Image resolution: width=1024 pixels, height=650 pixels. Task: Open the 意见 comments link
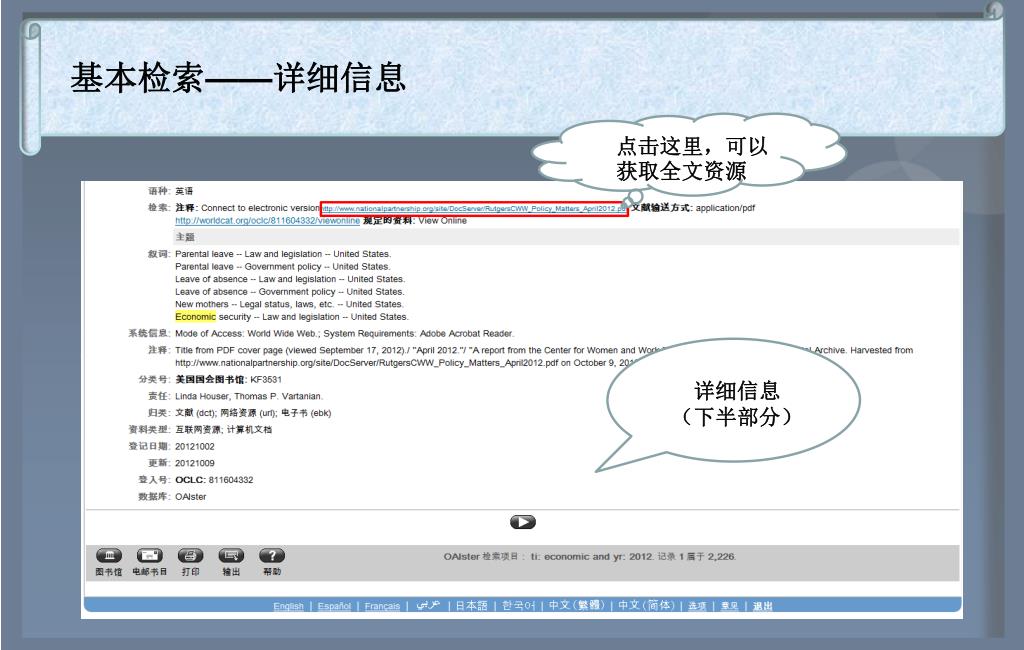pyautogui.click(x=729, y=606)
